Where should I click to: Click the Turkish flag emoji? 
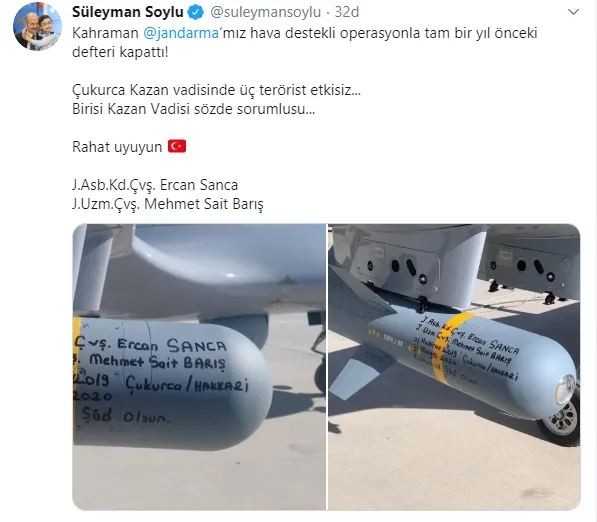pos(177,146)
